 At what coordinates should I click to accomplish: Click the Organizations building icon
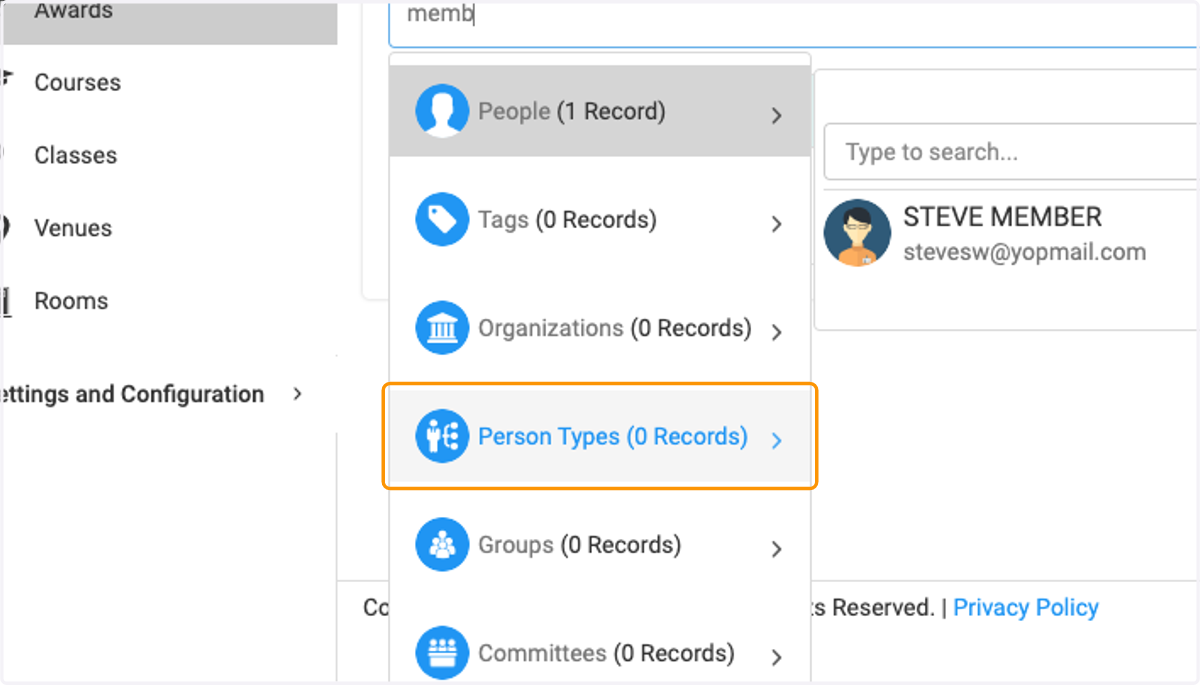point(442,328)
